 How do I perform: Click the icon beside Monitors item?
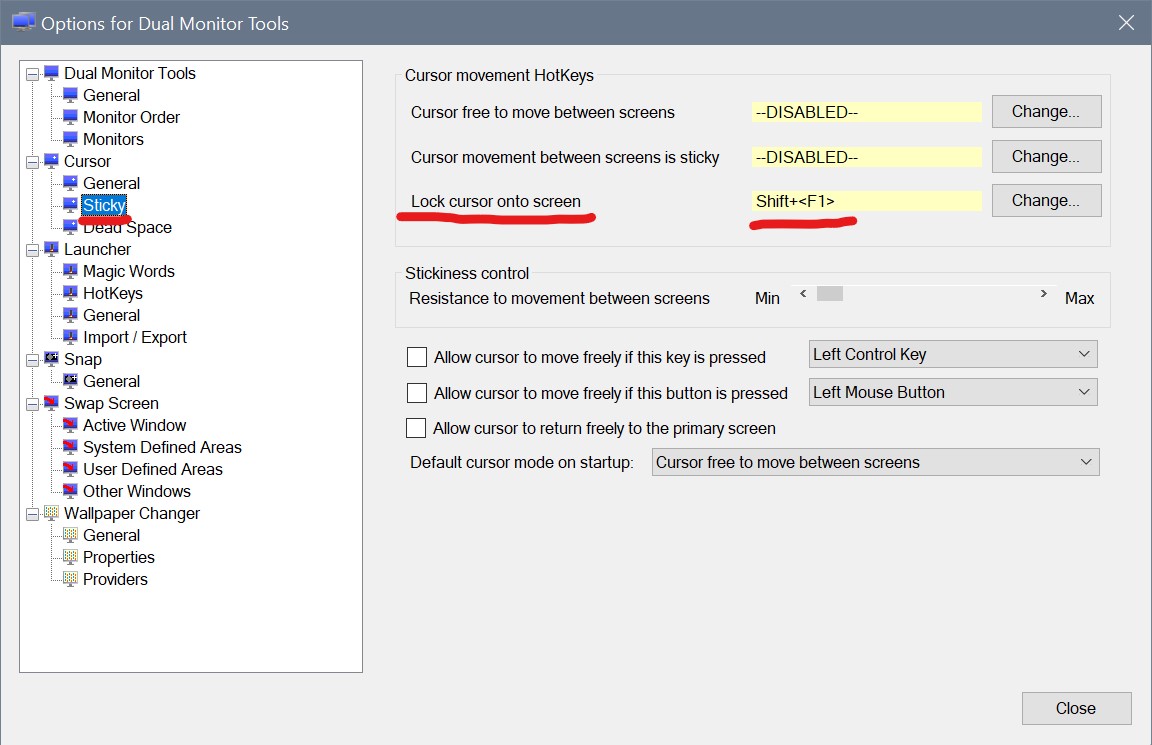point(70,139)
